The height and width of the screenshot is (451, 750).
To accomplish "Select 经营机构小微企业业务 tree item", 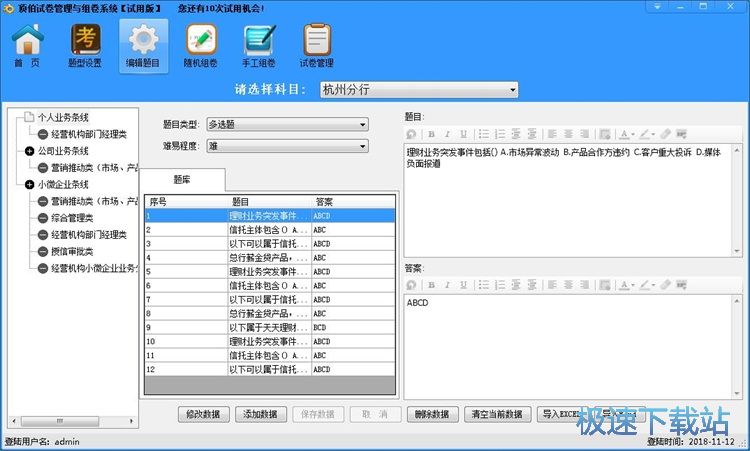I will pos(94,268).
